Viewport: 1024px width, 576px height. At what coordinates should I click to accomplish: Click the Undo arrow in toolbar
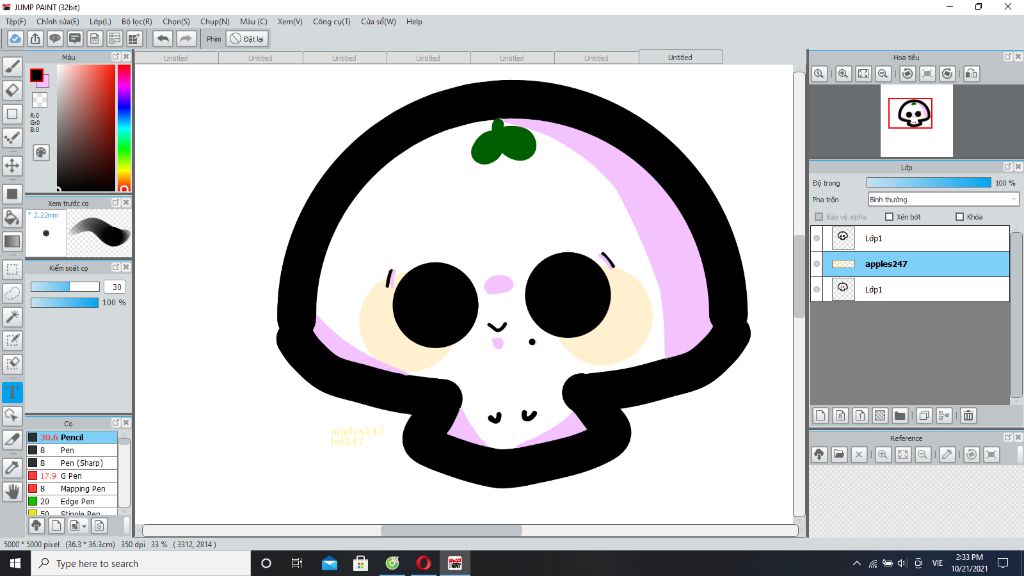163,39
